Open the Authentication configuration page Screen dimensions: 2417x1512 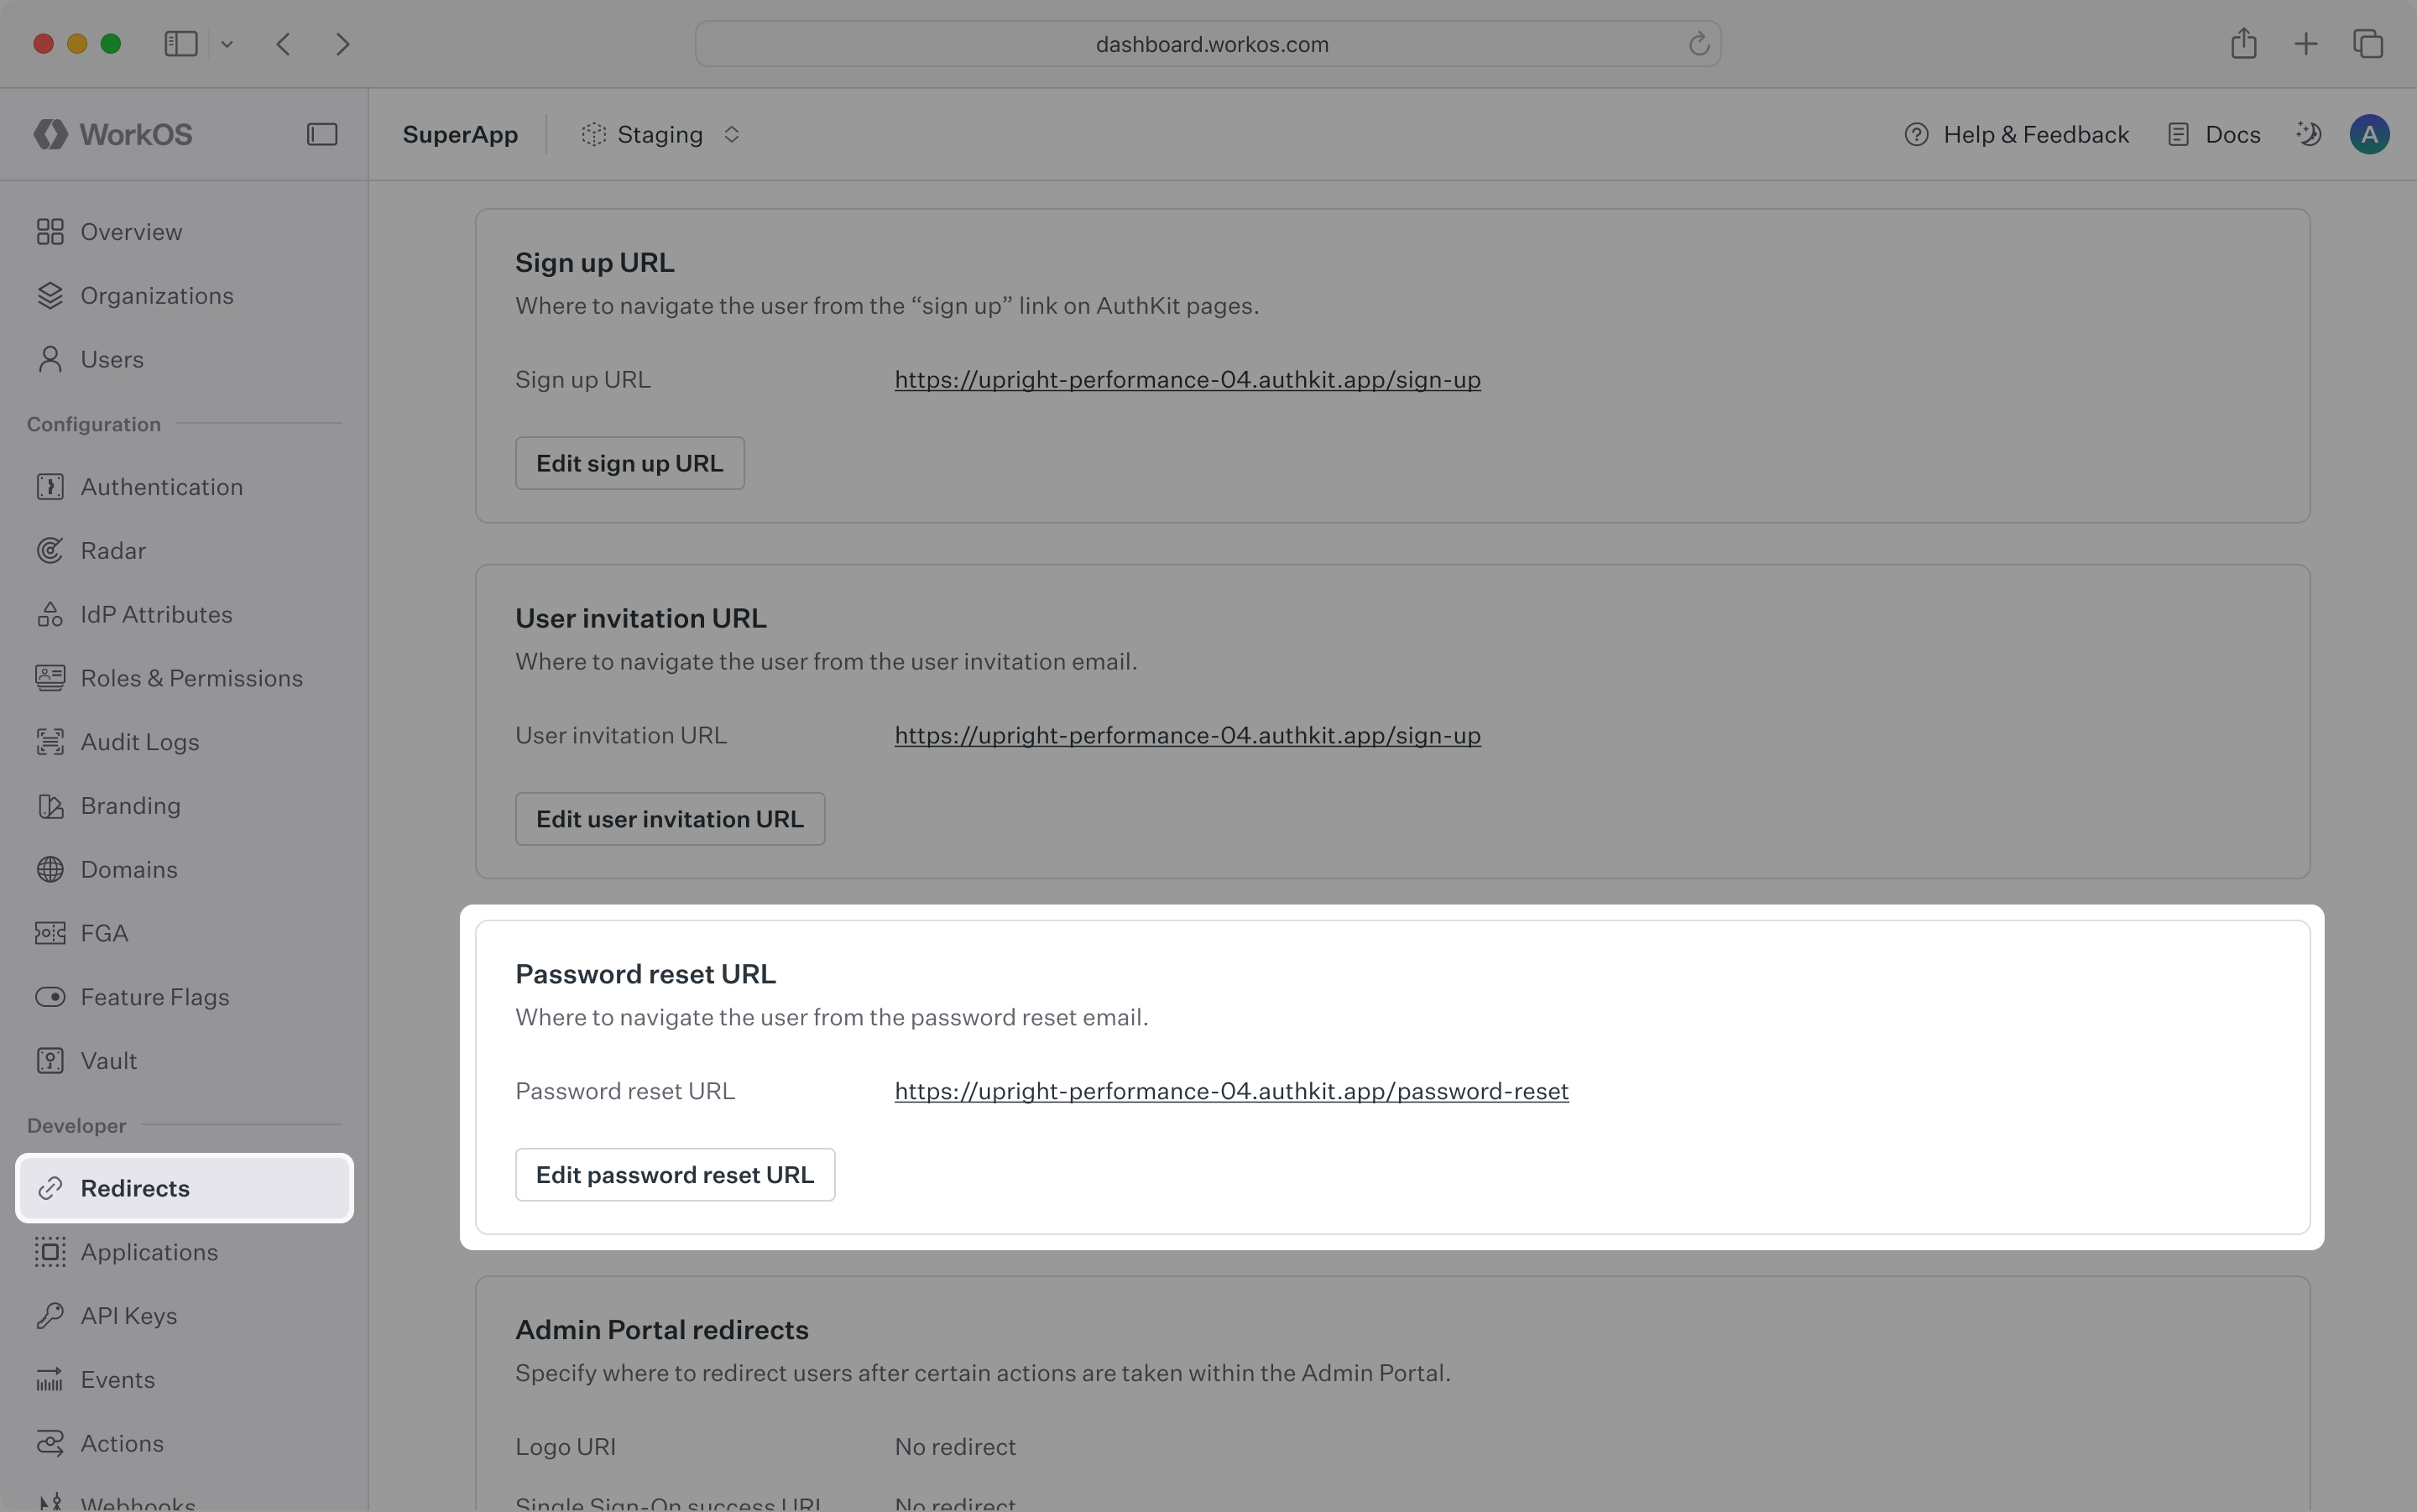pos(162,487)
